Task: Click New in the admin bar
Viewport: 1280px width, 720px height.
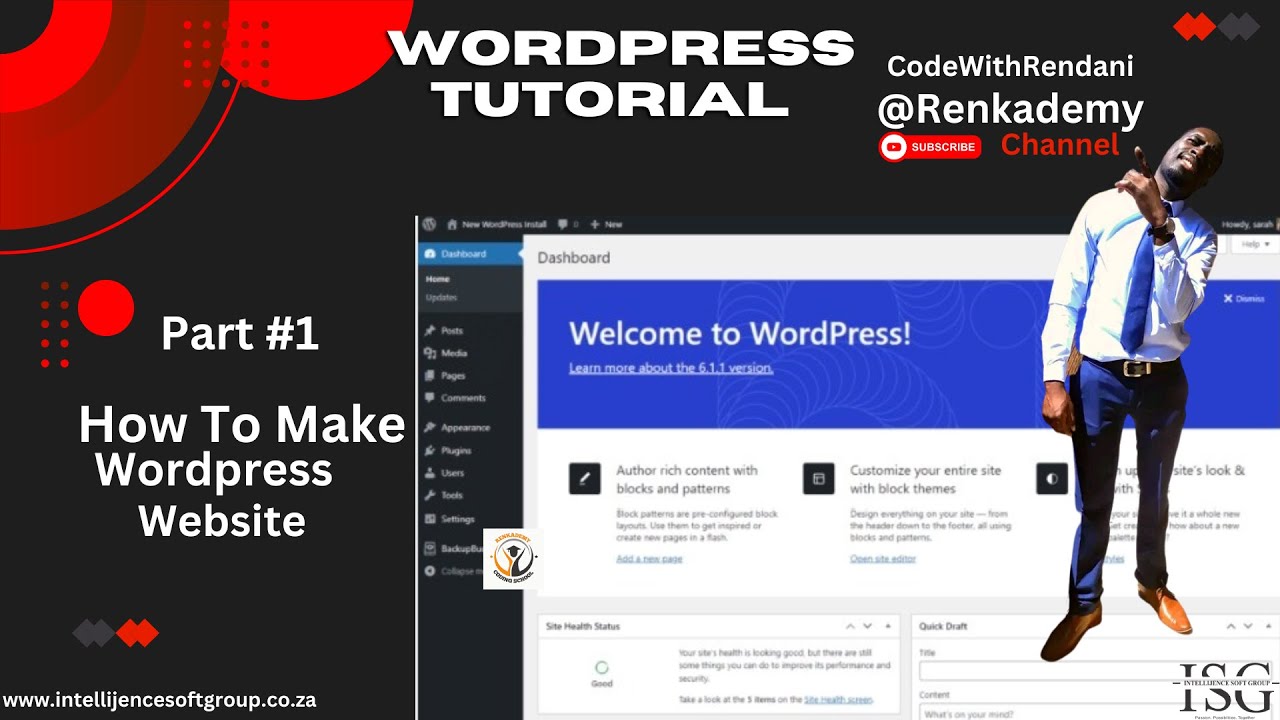Action: pyautogui.click(x=613, y=224)
